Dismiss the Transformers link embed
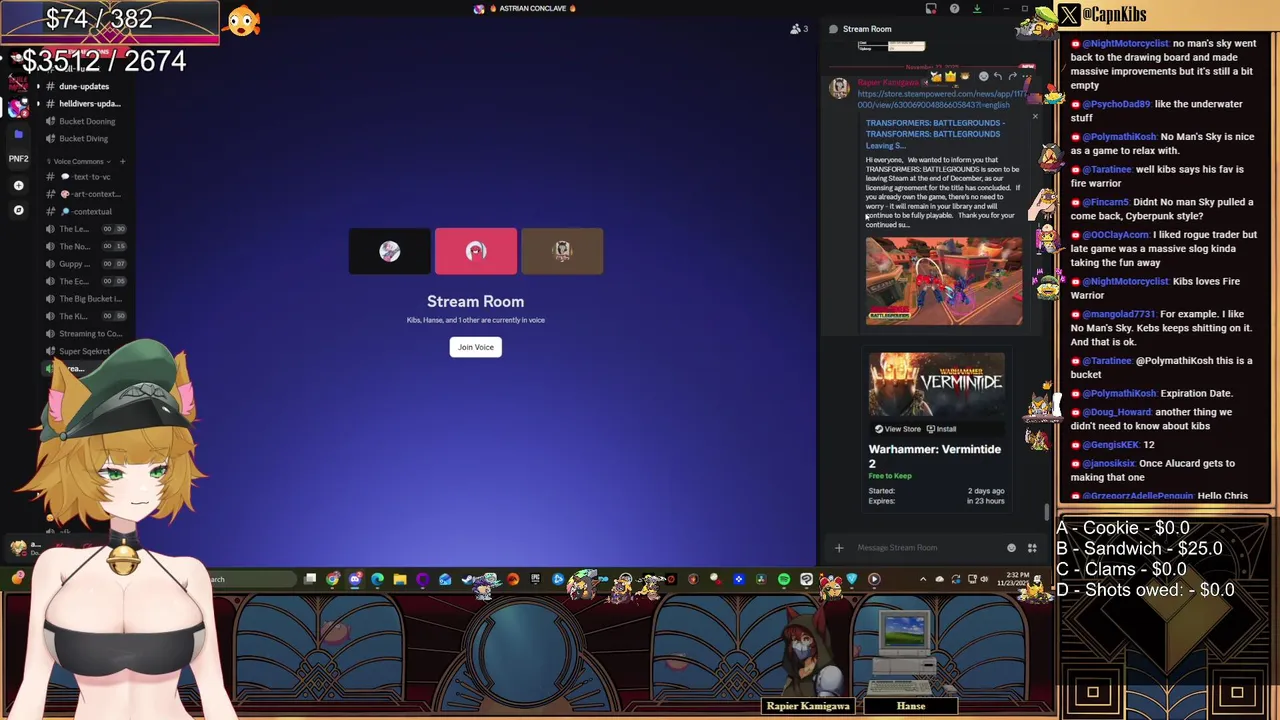Image resolution: width=1280 pixels, height=720 pixels. [1035, 117]
